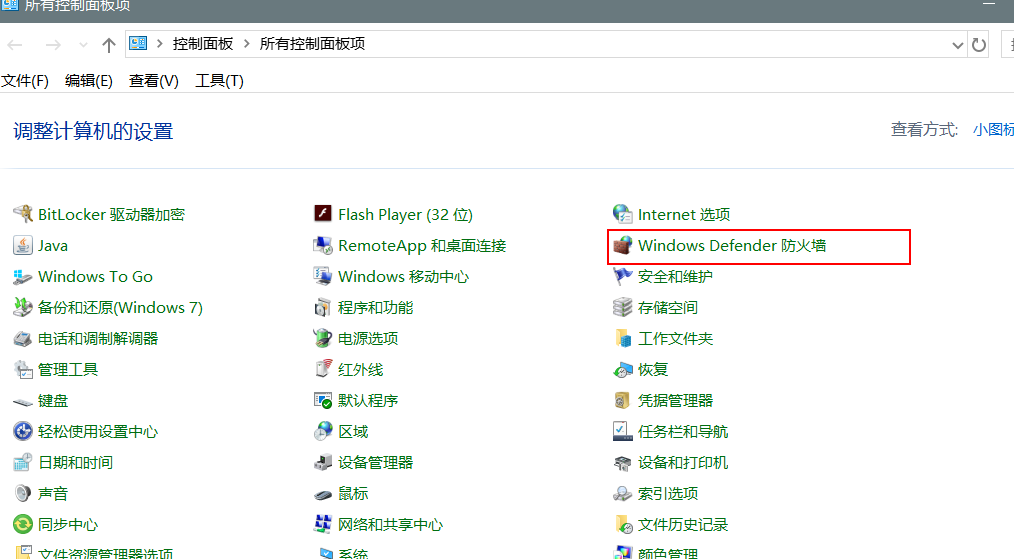Open the 日期和时间 icon
Image resolution: width=1014 pixels, height=559 pixels.
23,463
